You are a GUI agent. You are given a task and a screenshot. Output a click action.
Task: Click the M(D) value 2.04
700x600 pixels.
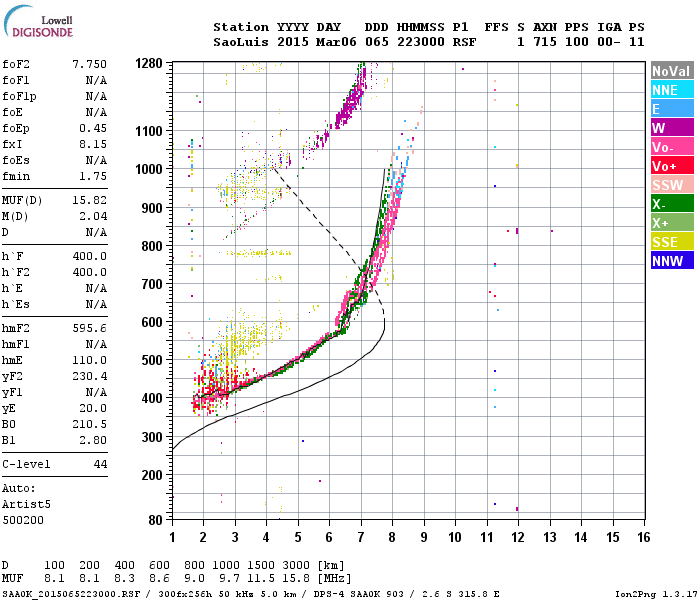point(93,217)
